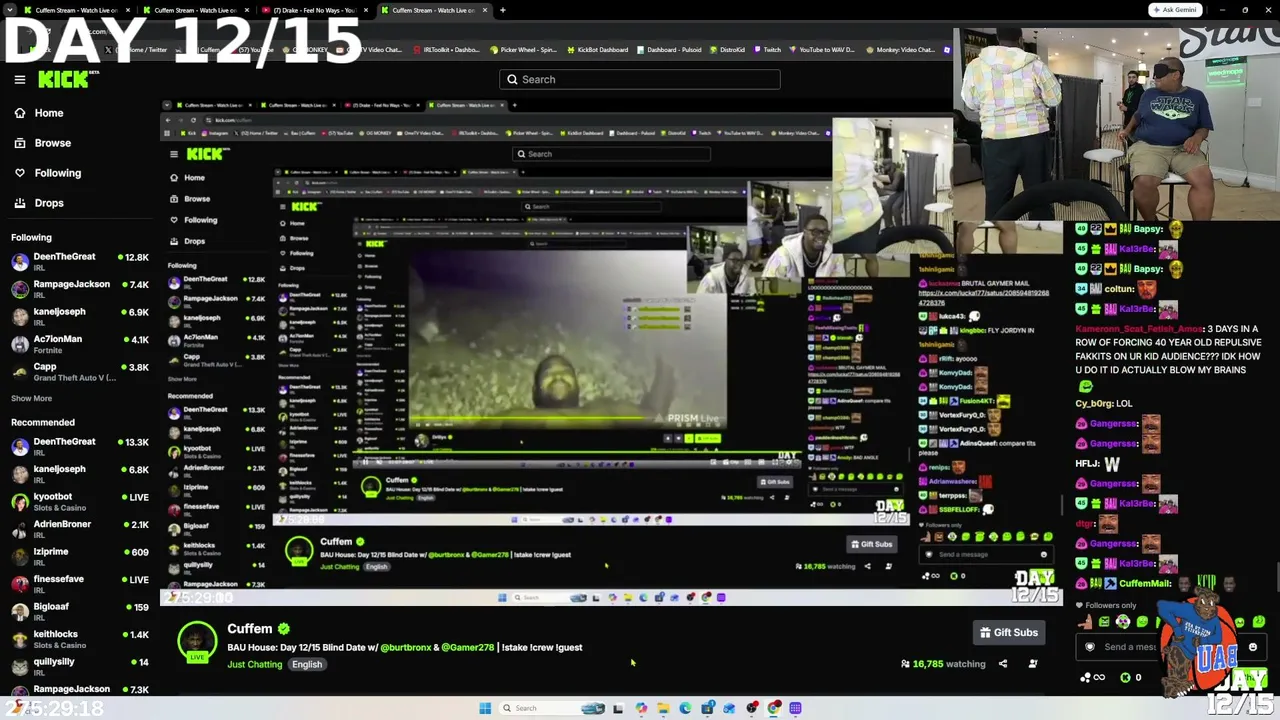Click the verified badge next to Cuffem
Screen dimensions: 1280x720
click(284, 629)
